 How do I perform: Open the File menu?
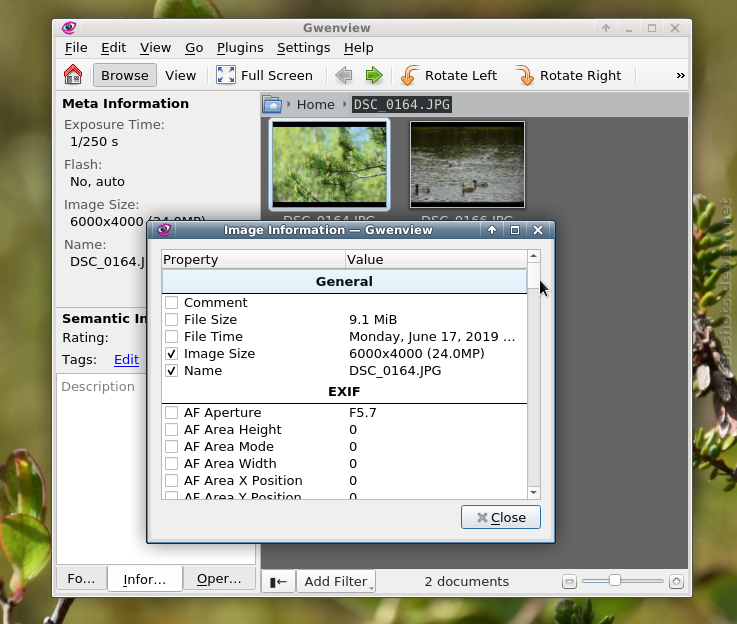click(76, 47)
